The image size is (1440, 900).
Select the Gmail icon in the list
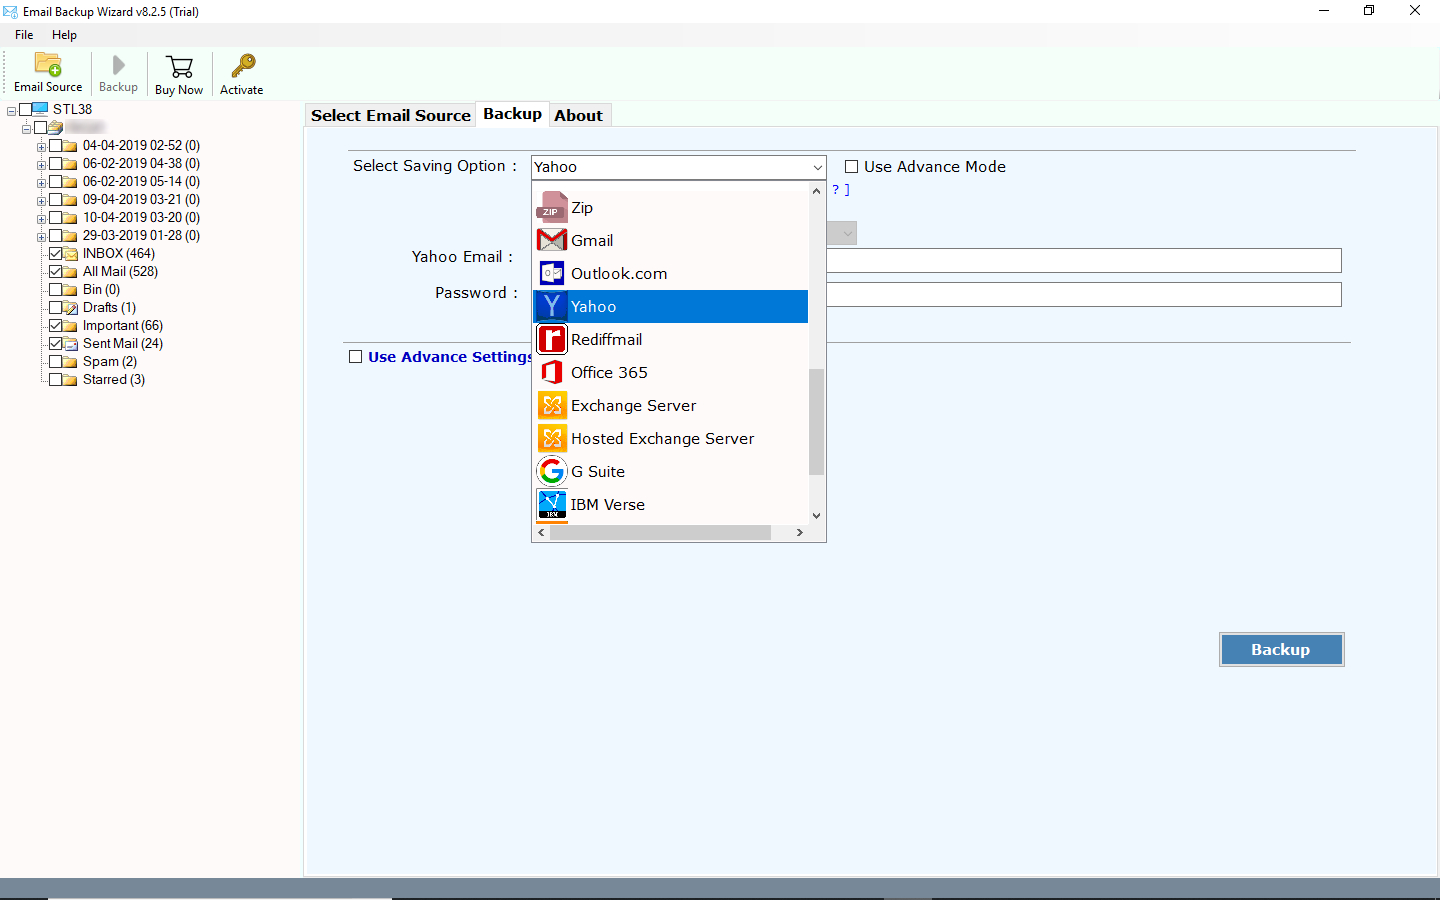[x=552, y=240]
